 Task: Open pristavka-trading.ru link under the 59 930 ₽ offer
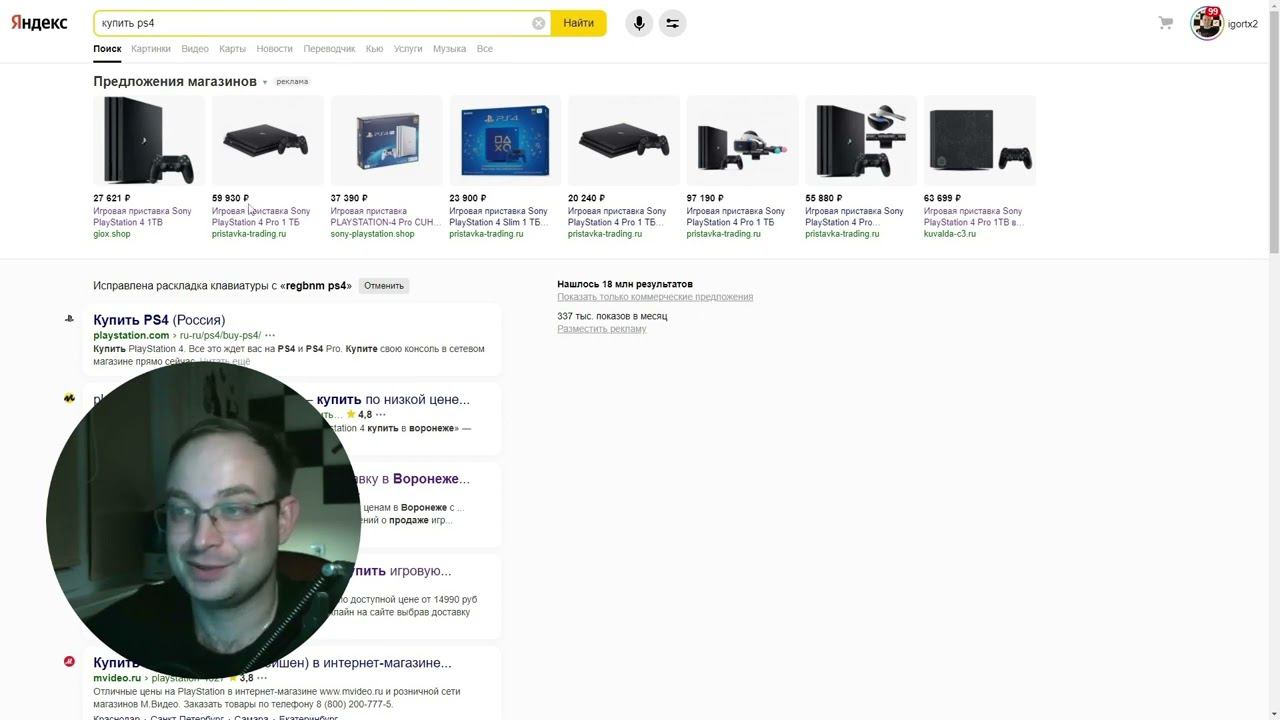click(249, 234)
